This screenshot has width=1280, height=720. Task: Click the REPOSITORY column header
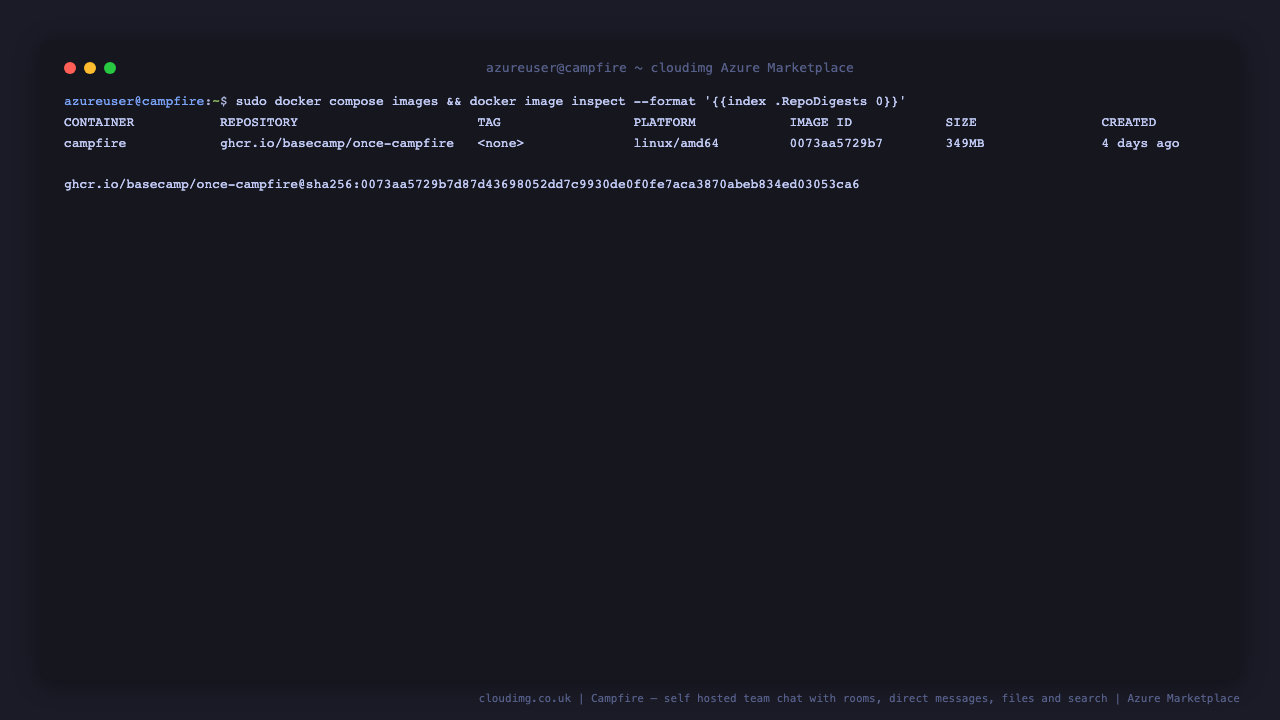(259, 122)
